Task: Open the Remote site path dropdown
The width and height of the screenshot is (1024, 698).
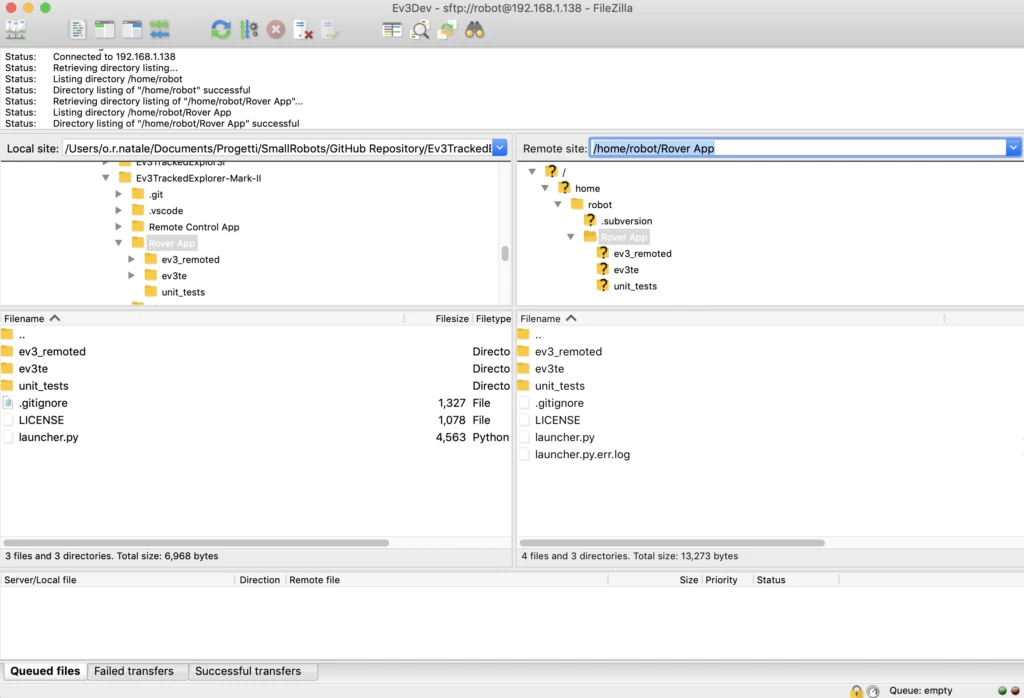Action: [1013, 148]
